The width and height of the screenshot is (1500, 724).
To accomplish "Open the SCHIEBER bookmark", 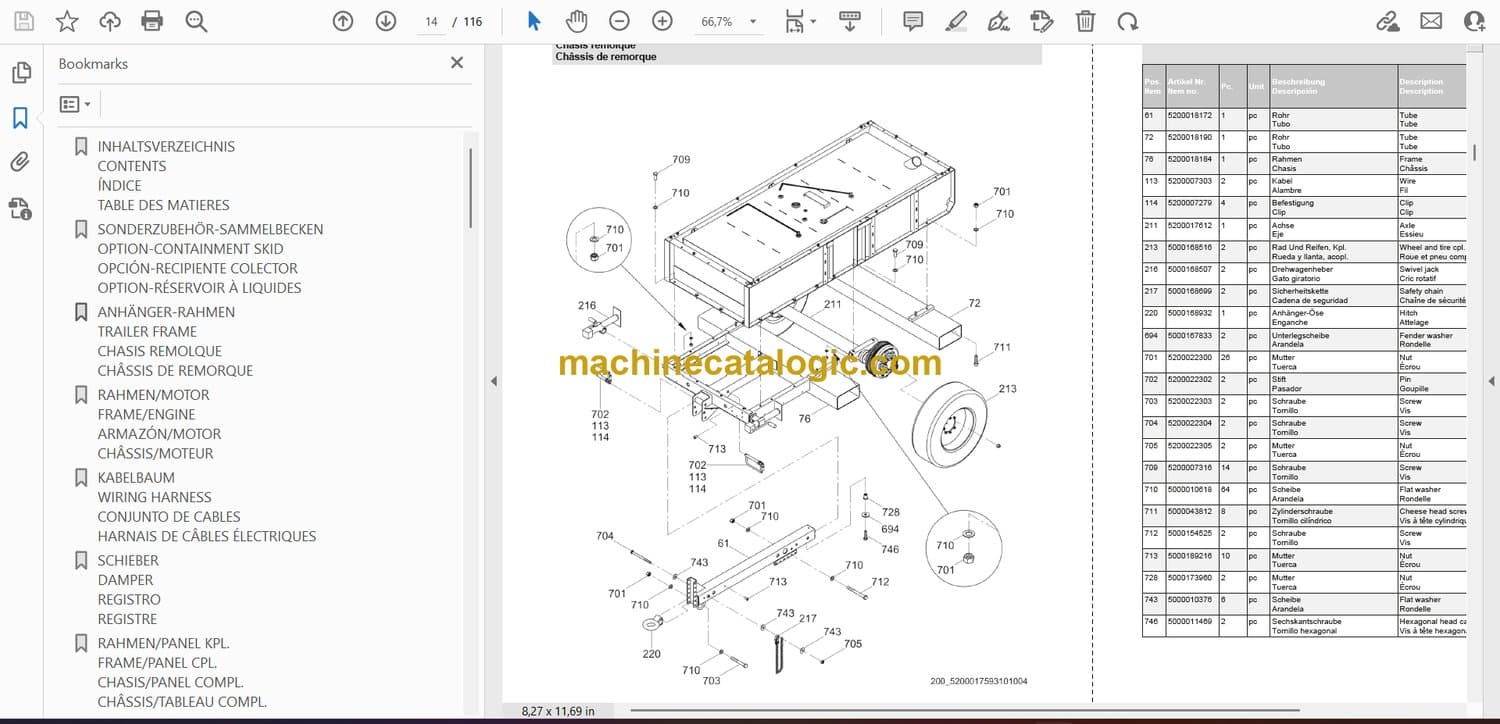I will click(128, 560).
